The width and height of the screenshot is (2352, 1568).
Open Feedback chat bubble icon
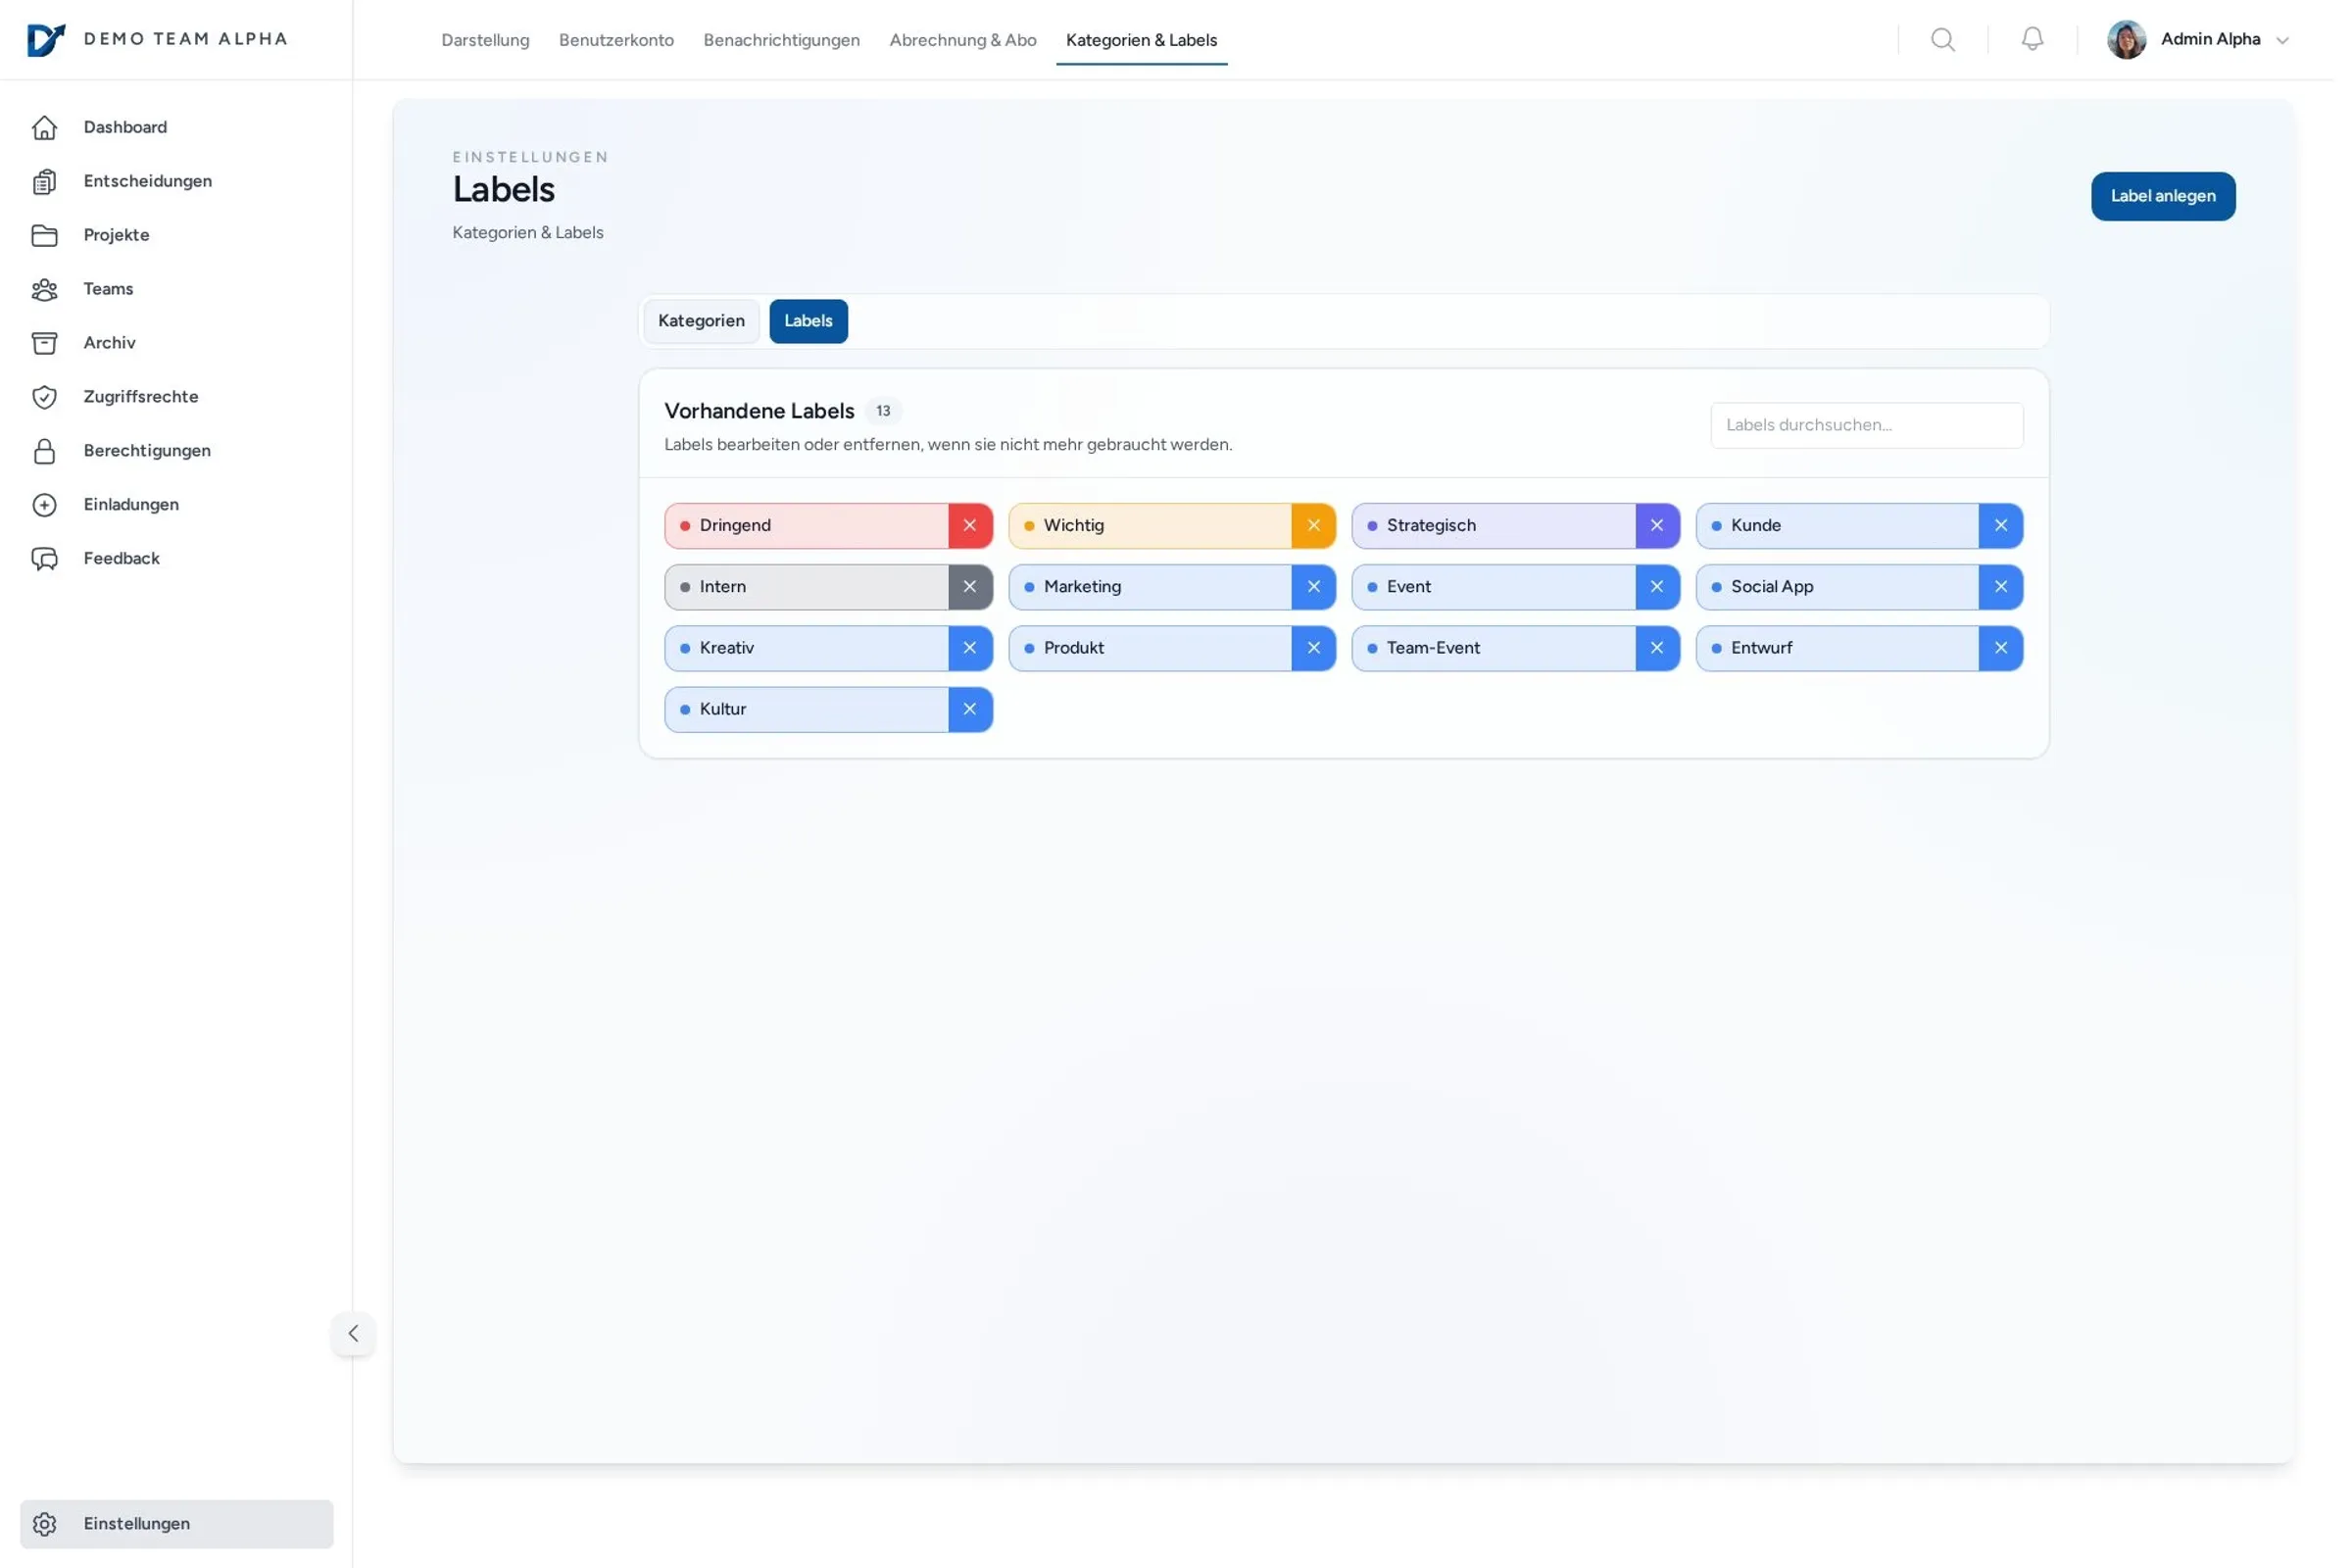pos(44,559)
